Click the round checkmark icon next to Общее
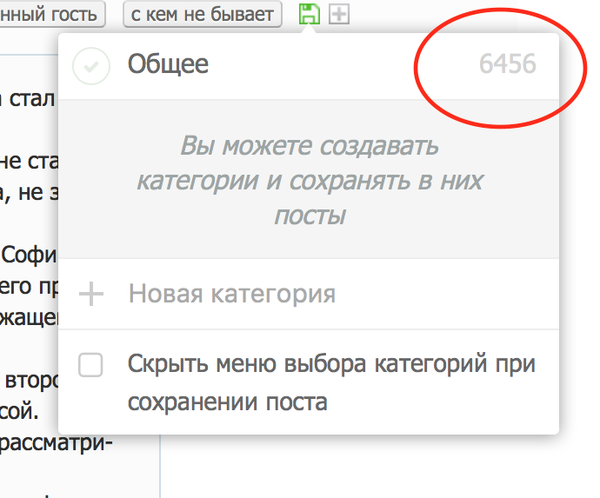This screenshot has width=600, height=498. (91, 66)
